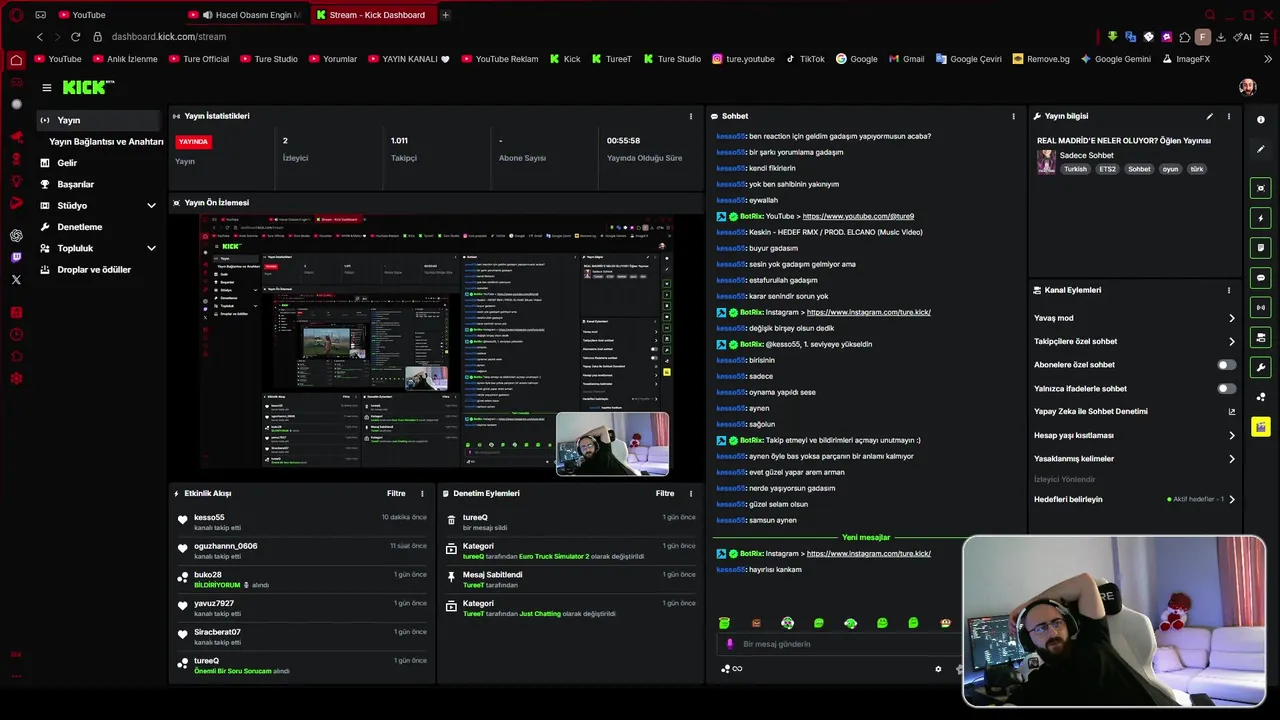Click the note page icon in right toolbar
1280x720 pixels.
point(1260,247)
